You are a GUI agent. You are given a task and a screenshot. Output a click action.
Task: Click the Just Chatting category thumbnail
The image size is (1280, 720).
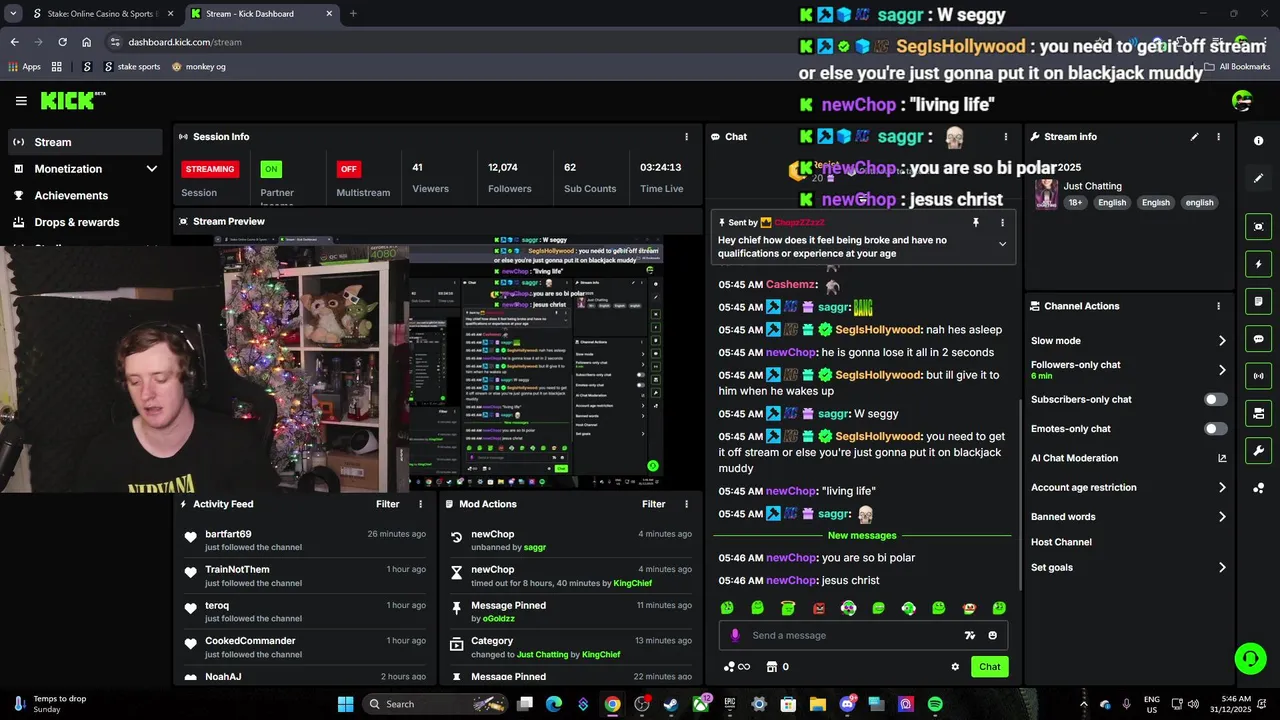point(1046,194)
